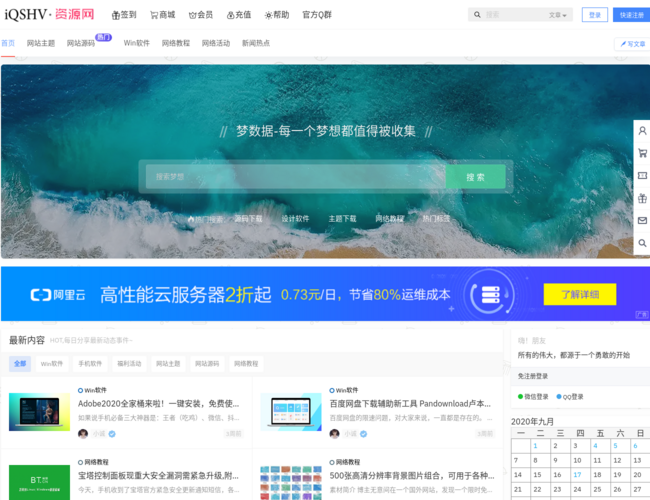Open user profile icon in side toolbar
Screen dimensions: 650x500
[642, 131]
